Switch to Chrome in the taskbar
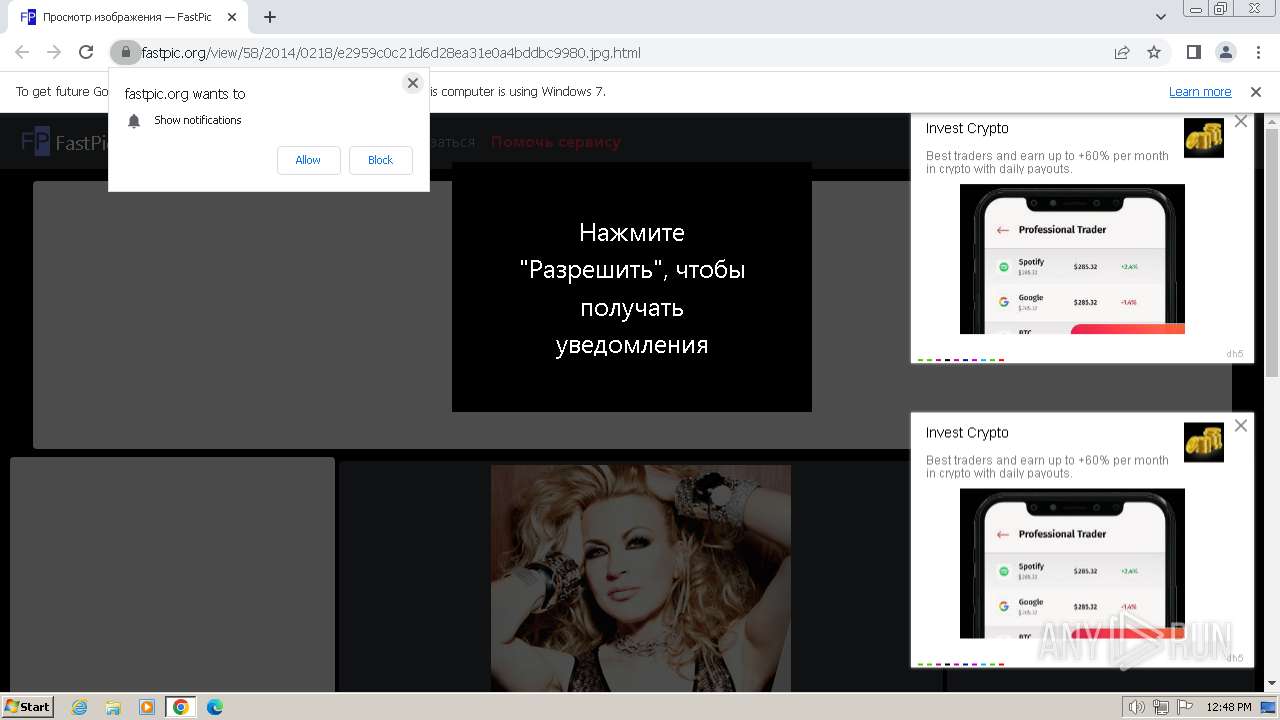This screenshot has width=1280, height=720. point(180,707)
